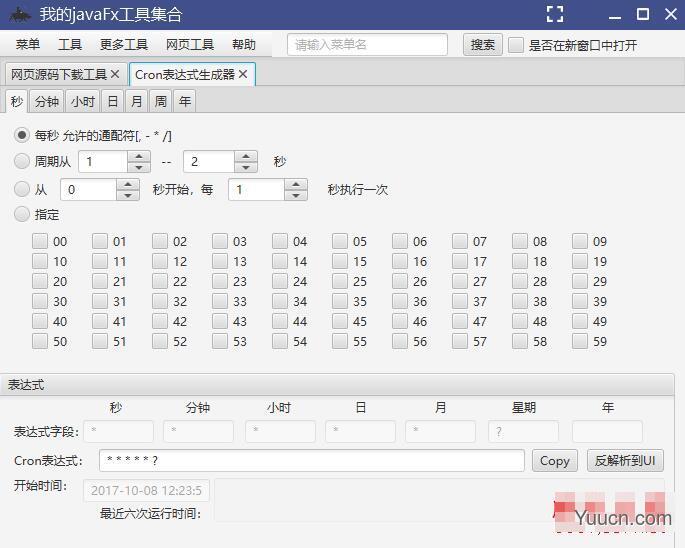The image size is (685, 548).
Task: Open the 网页工具 menu
Action: coord(190,44)
